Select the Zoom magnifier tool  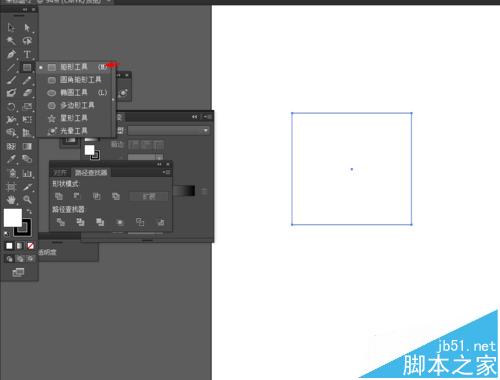pyautogui.click(x=27, y=200)
